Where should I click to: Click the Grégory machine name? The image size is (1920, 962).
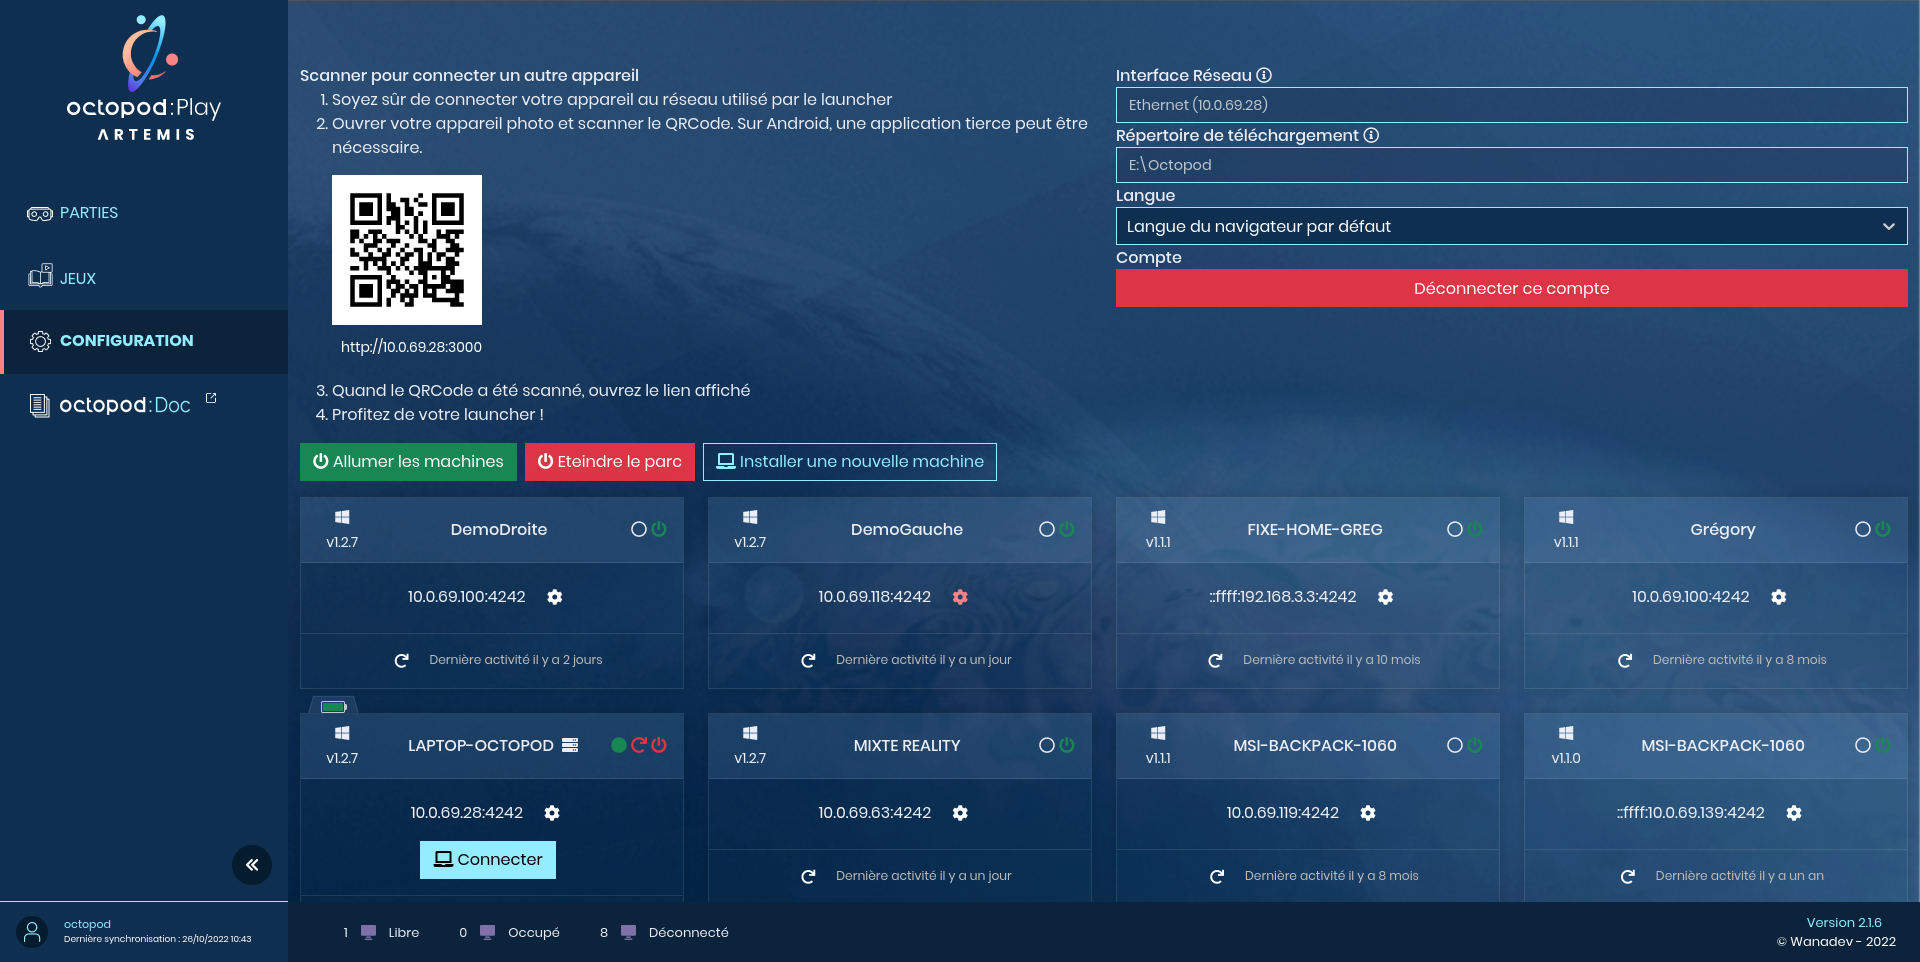pos(1722,530)
